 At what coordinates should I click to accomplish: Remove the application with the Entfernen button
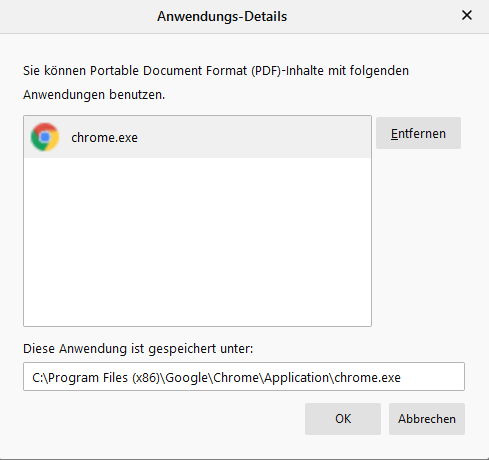tap(418, 133)
